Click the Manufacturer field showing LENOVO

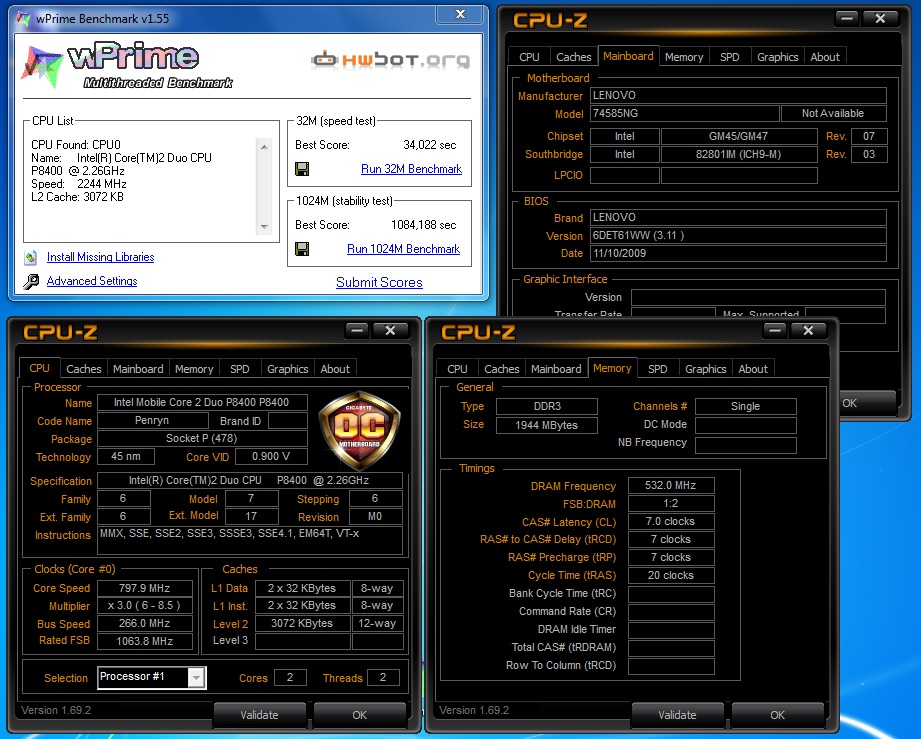(x=738, y=95)
